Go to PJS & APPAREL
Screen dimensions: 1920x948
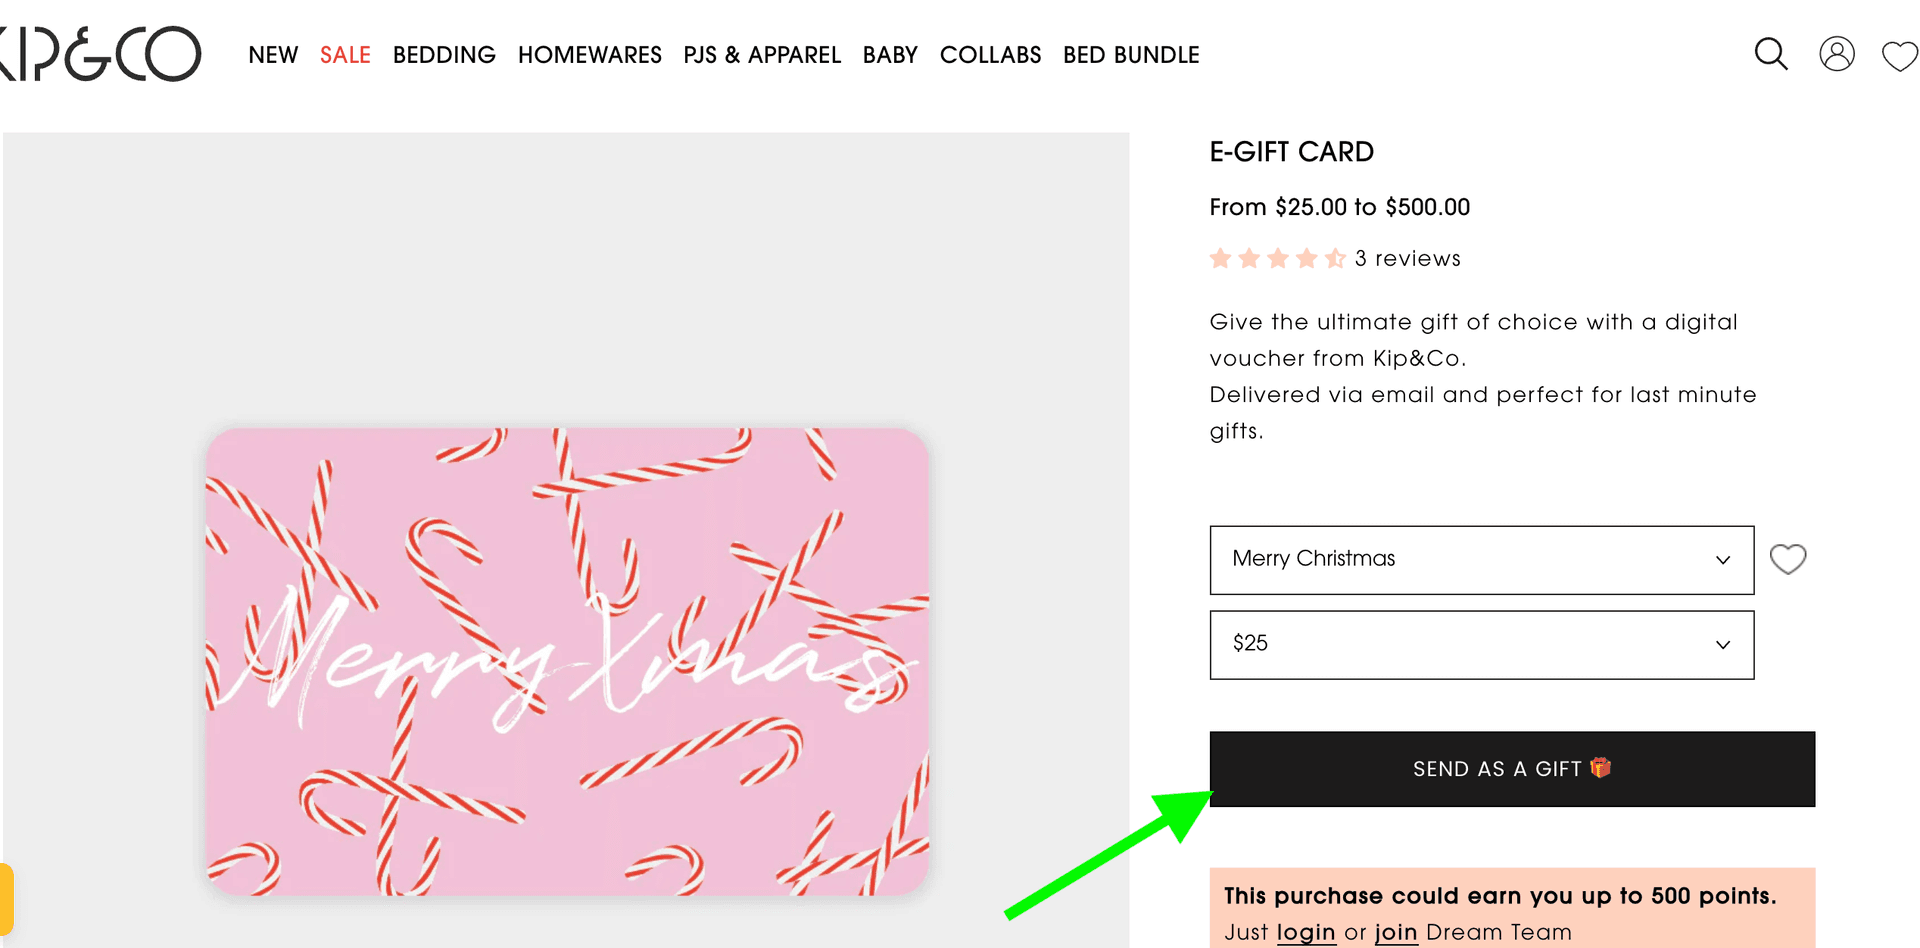coord(762,55)
